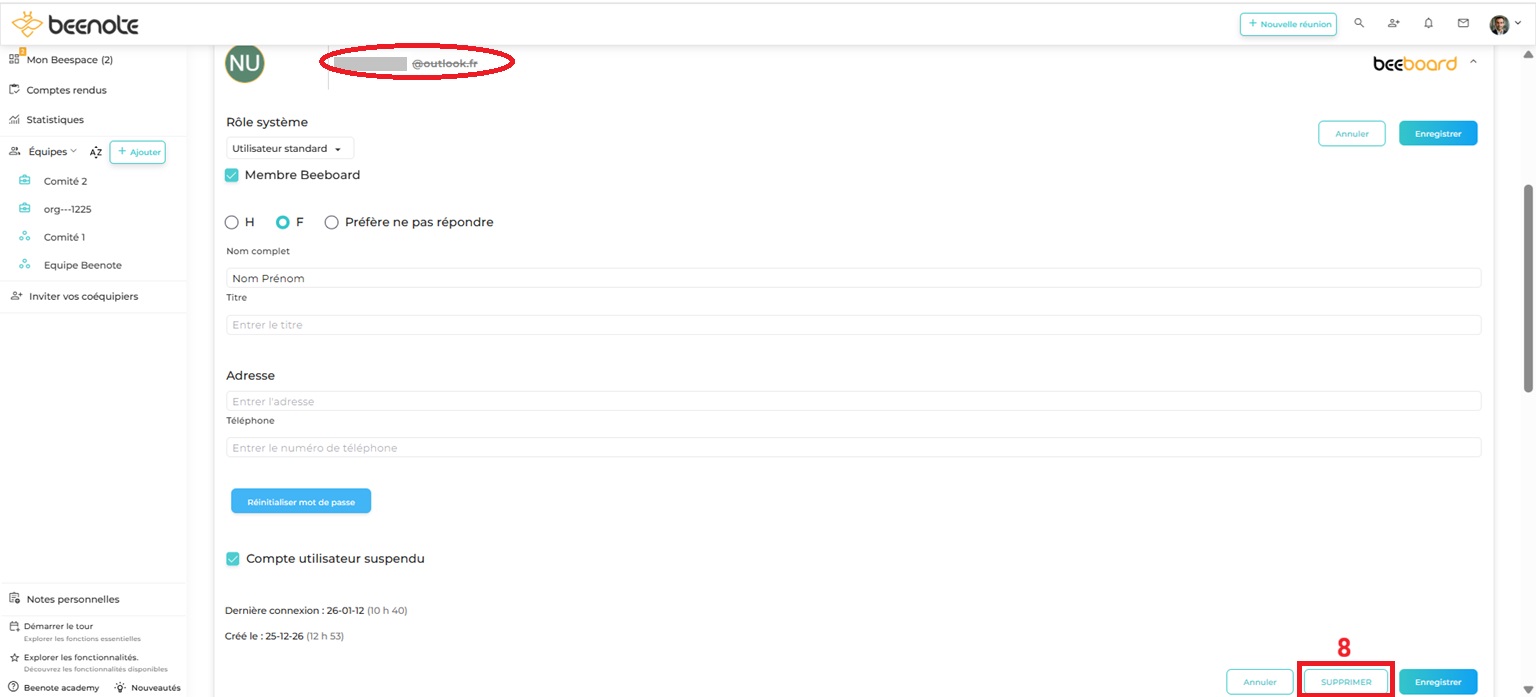Click the Beenote logo
The height and width of the screenshot is (697, 1536).
pos(75,24)
